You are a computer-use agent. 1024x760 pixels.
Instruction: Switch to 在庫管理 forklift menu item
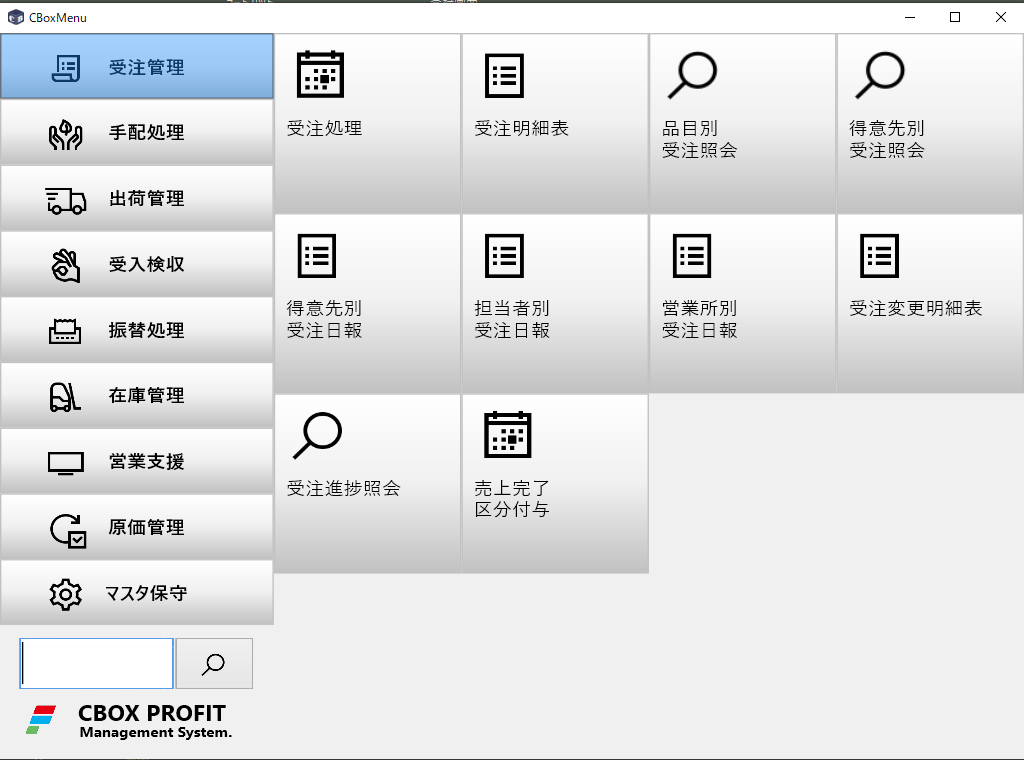tap(137, 396)
